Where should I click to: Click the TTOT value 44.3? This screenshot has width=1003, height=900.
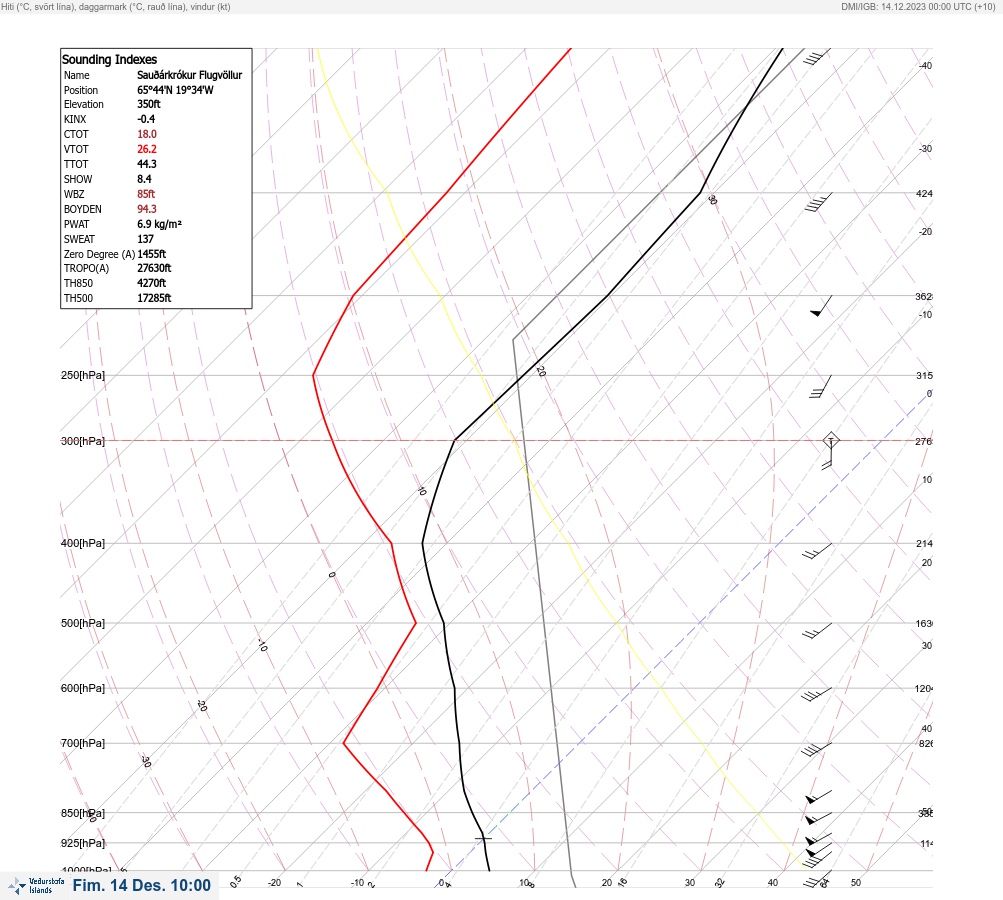click(146, 164)
